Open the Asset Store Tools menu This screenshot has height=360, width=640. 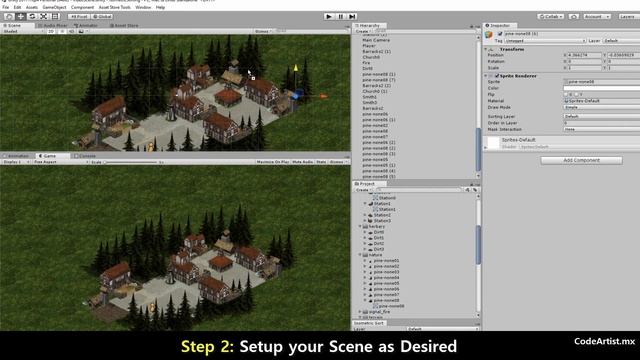[115, 7]
